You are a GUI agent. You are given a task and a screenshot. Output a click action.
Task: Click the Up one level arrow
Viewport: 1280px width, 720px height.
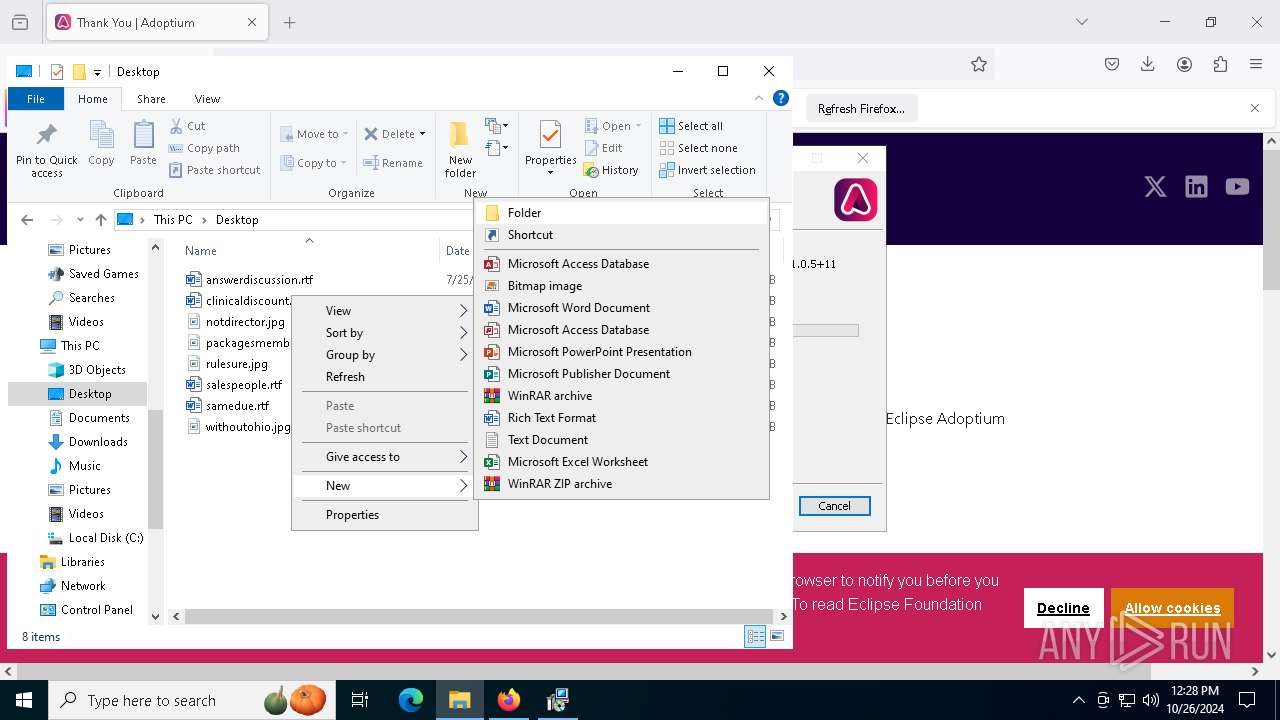pyautogui.click(x=100, y=220)
